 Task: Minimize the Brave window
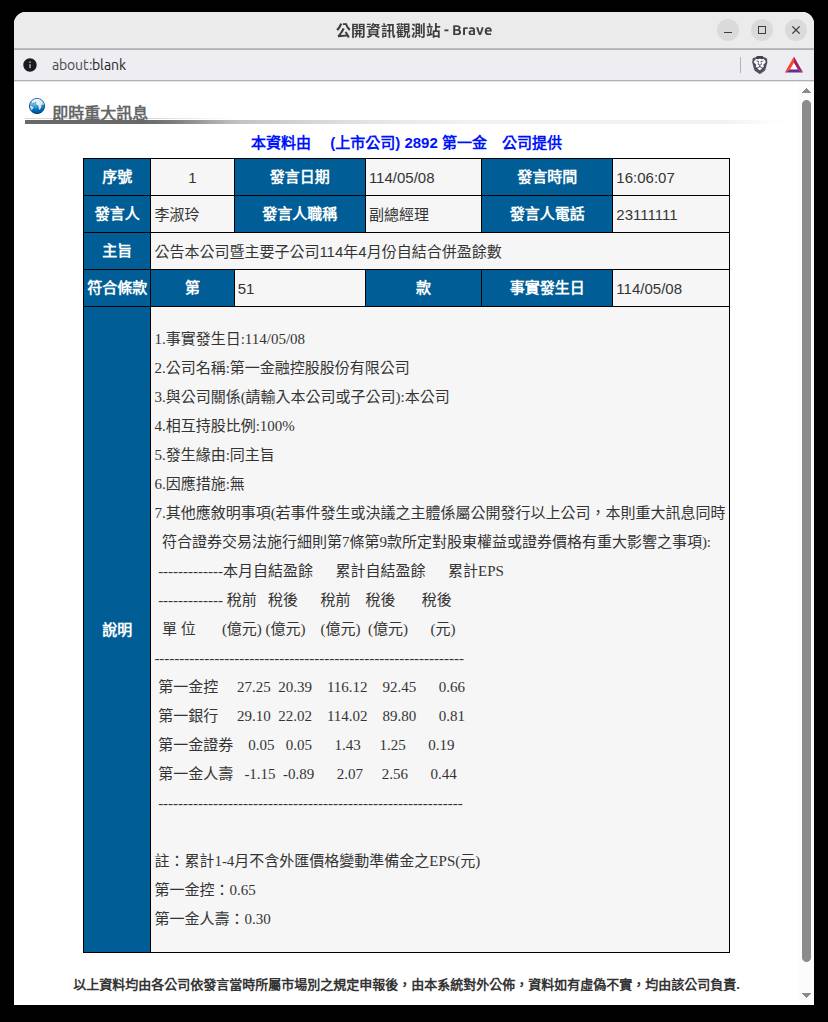tap(728, 30)
